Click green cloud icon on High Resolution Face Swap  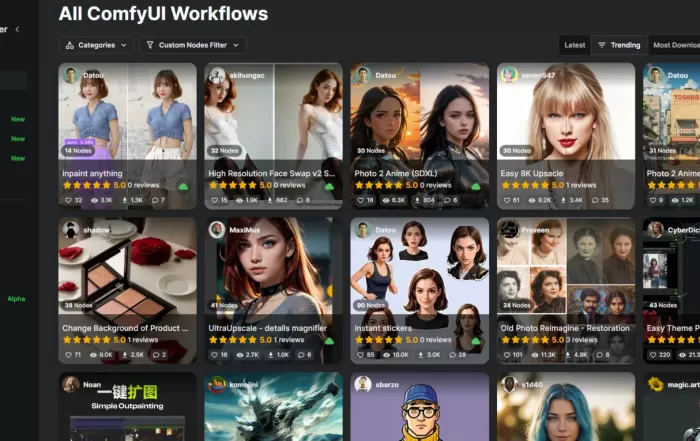[329, 187]
